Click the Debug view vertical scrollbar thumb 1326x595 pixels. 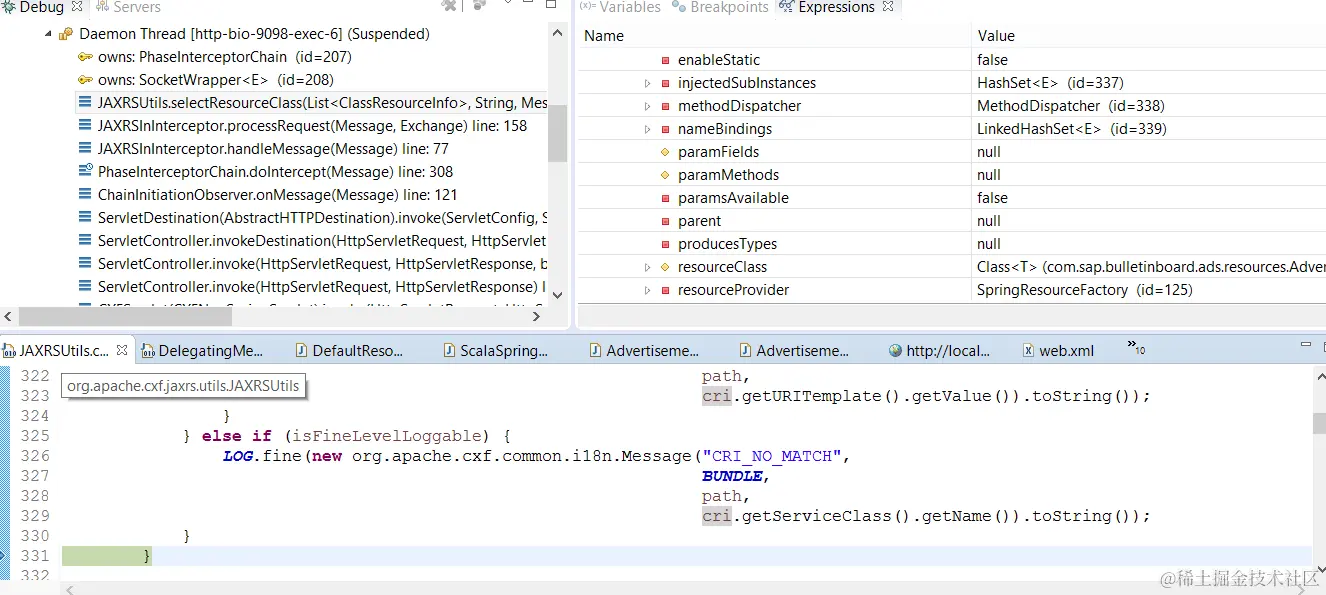coord(557,131)
